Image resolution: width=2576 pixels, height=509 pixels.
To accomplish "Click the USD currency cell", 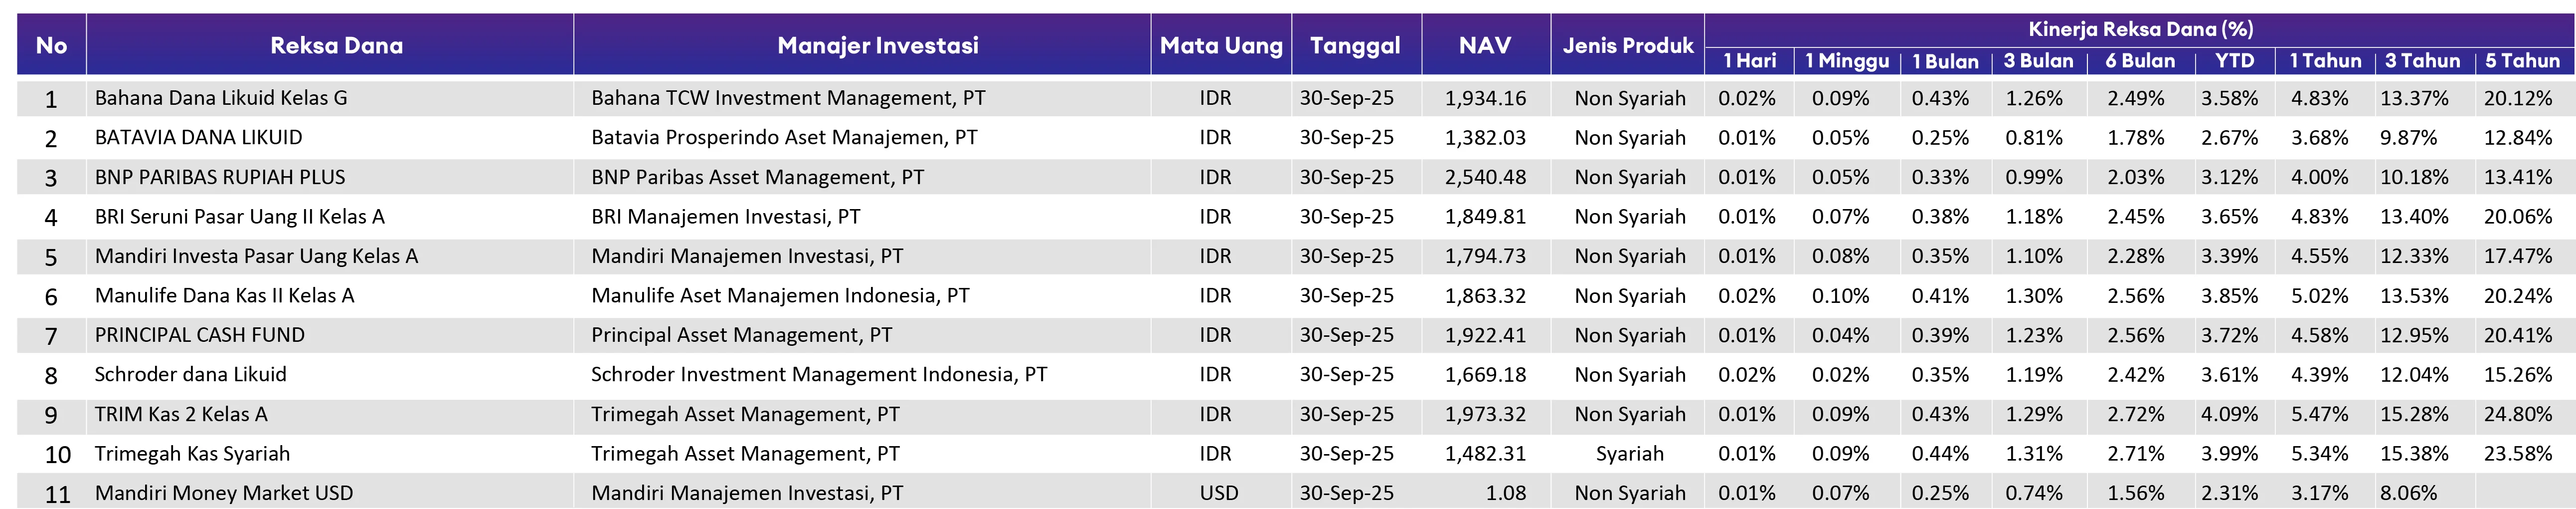I will (x=1218, y=493).
